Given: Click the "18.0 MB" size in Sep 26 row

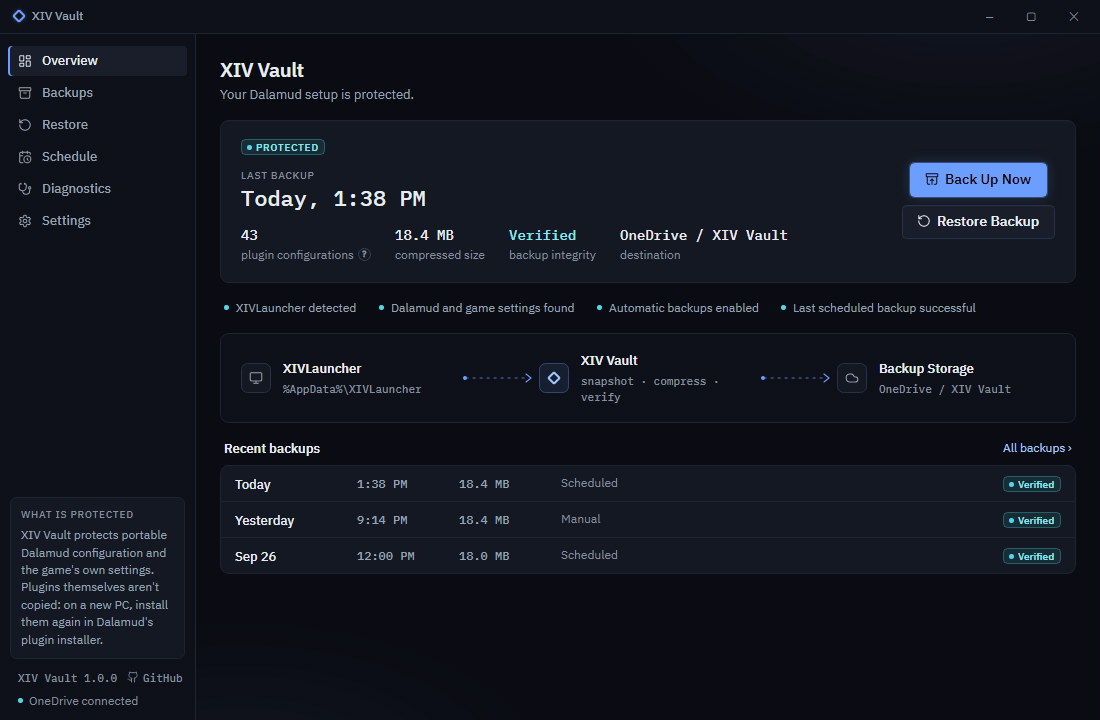Looking at the screenshot, I should (x=484, y=556).
